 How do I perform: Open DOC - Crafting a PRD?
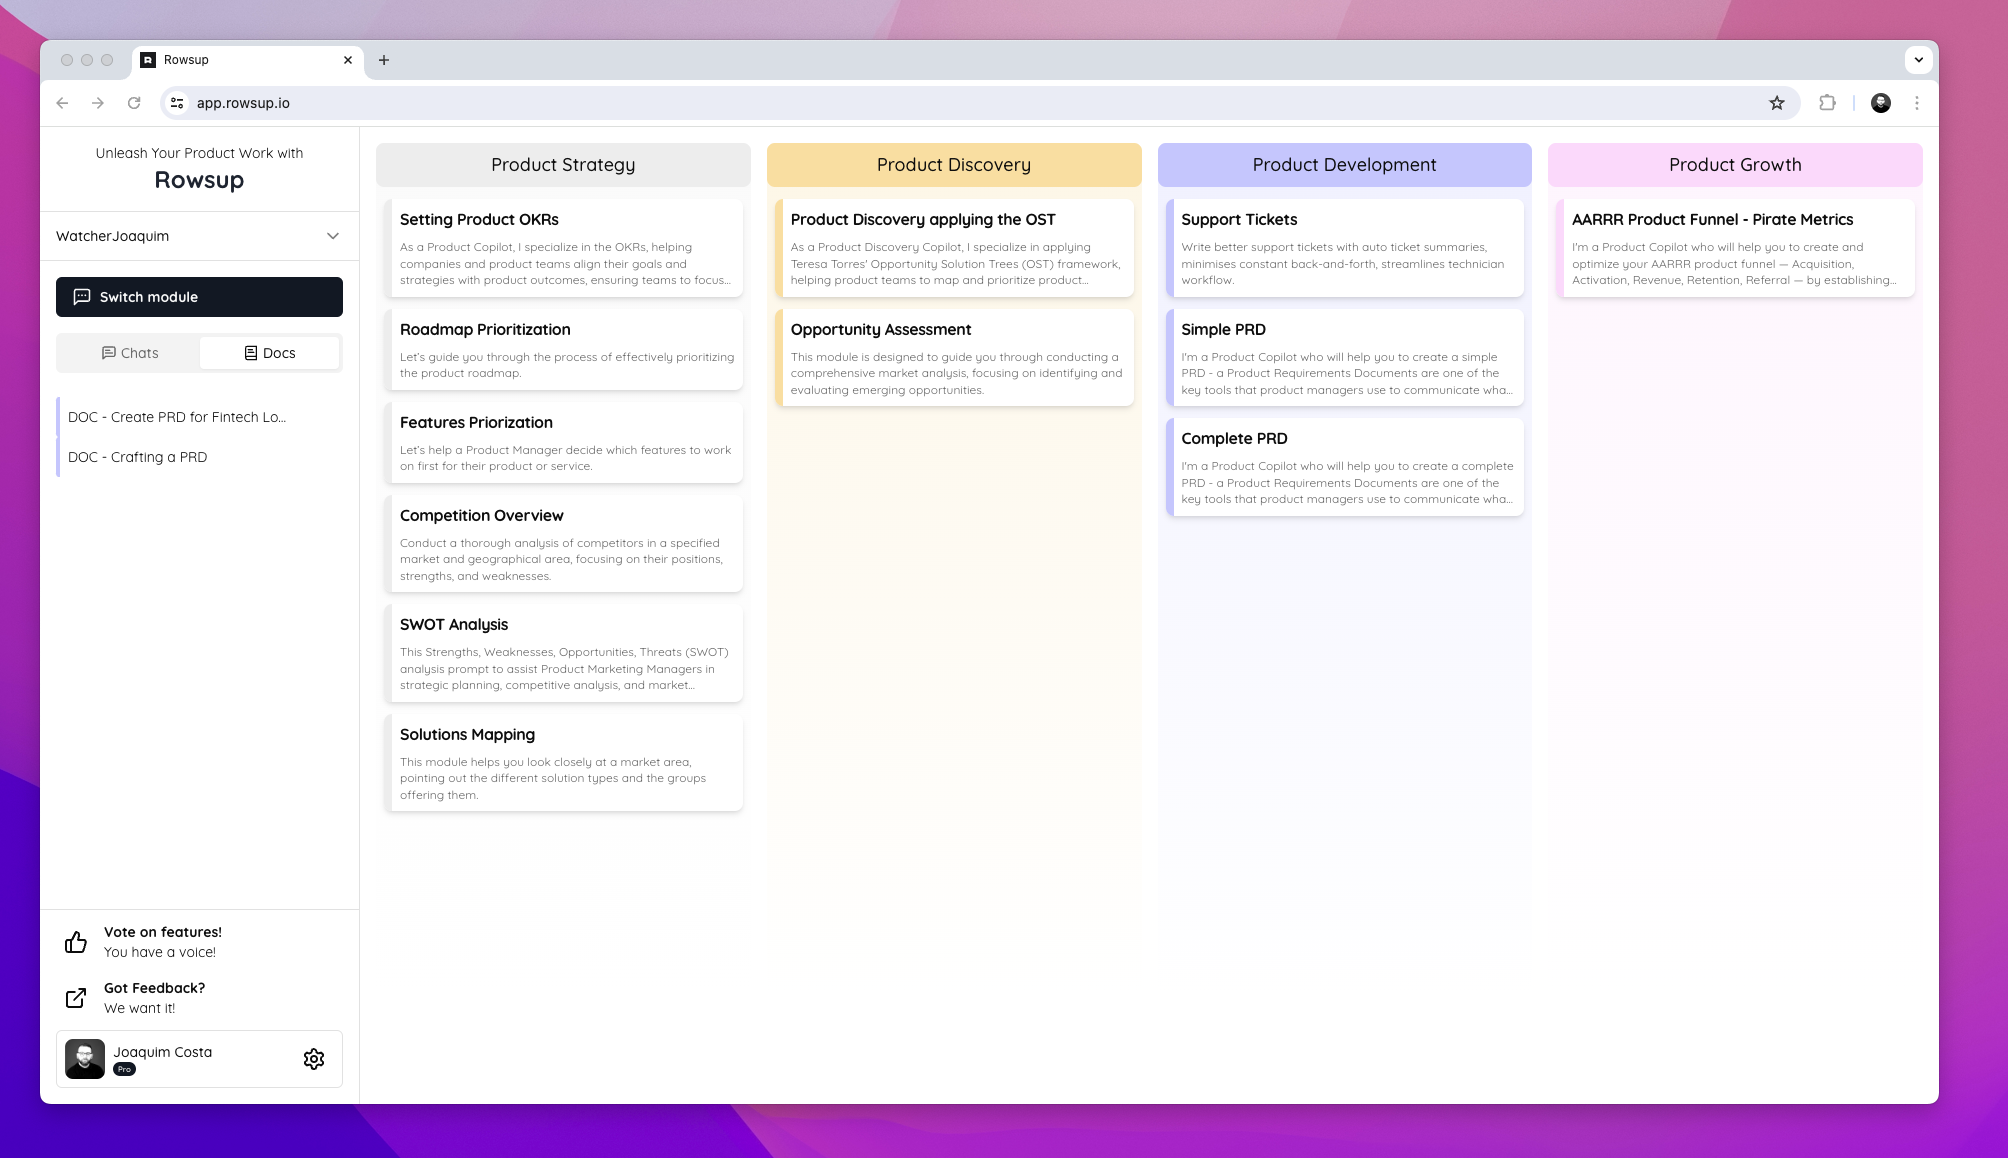138,457
